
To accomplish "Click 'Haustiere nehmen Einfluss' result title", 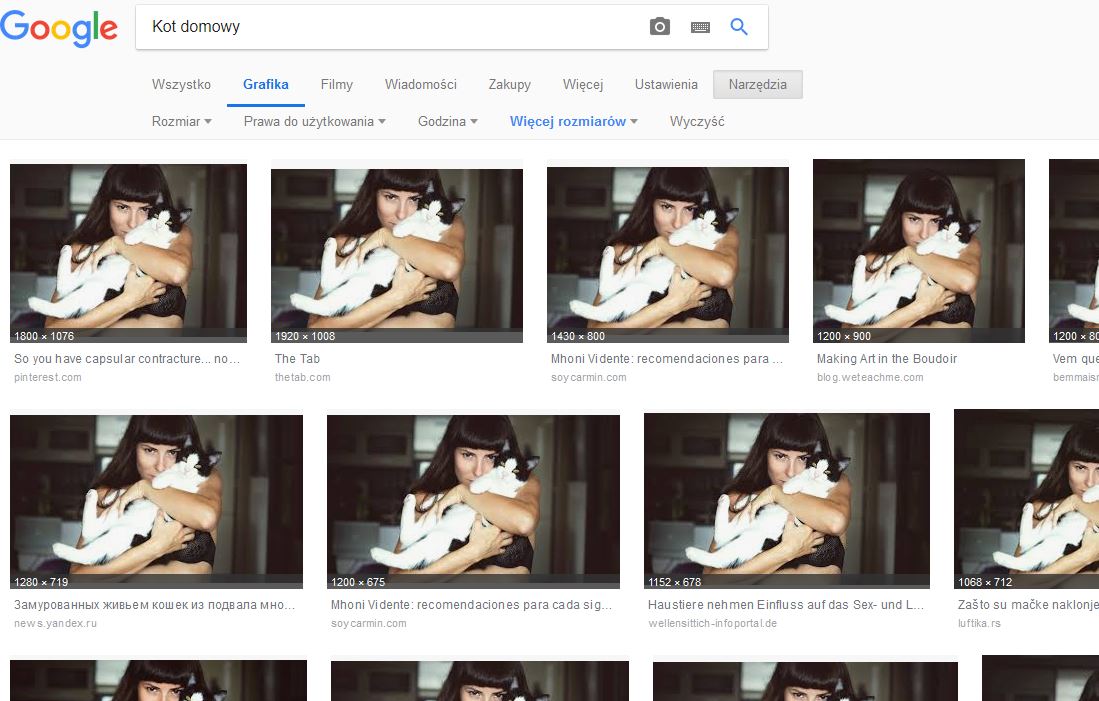I will pyautogui.click(x=786, y=605).
